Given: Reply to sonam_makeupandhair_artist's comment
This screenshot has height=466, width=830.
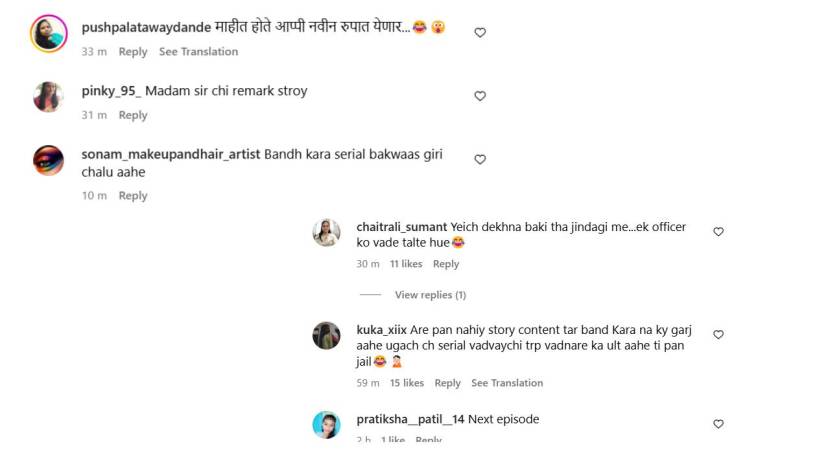Looking at the screenshot, I should click(x=133, y=196).
